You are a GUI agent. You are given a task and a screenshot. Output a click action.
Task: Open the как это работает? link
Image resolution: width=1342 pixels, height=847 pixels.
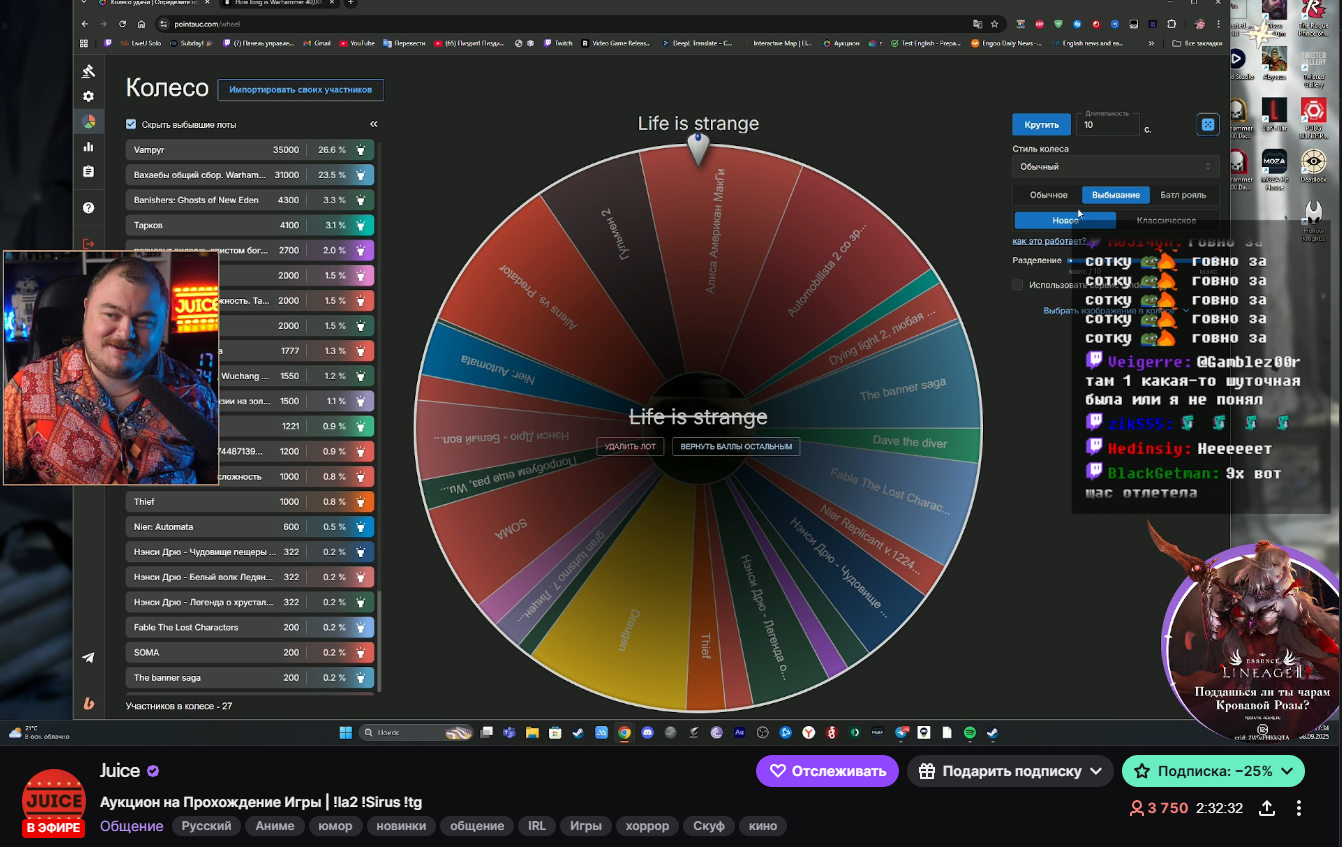[x=1049, y=241]
